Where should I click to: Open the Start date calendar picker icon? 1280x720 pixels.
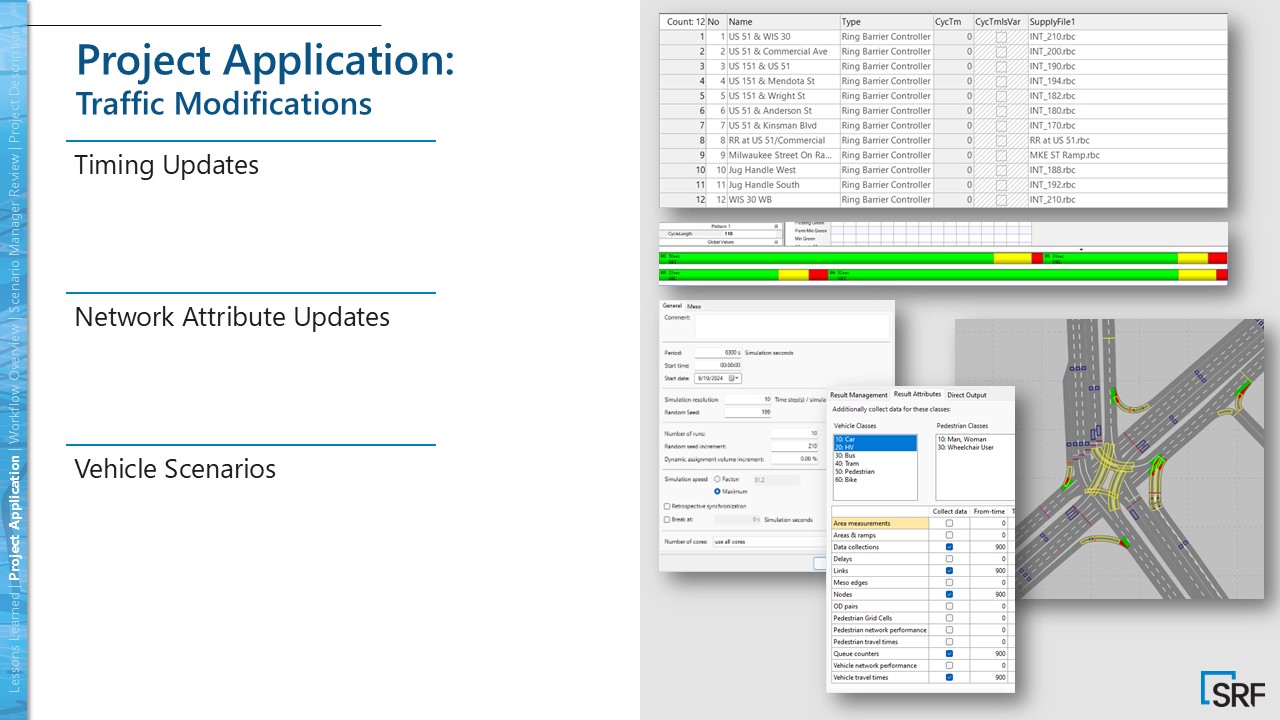(733, 378)
